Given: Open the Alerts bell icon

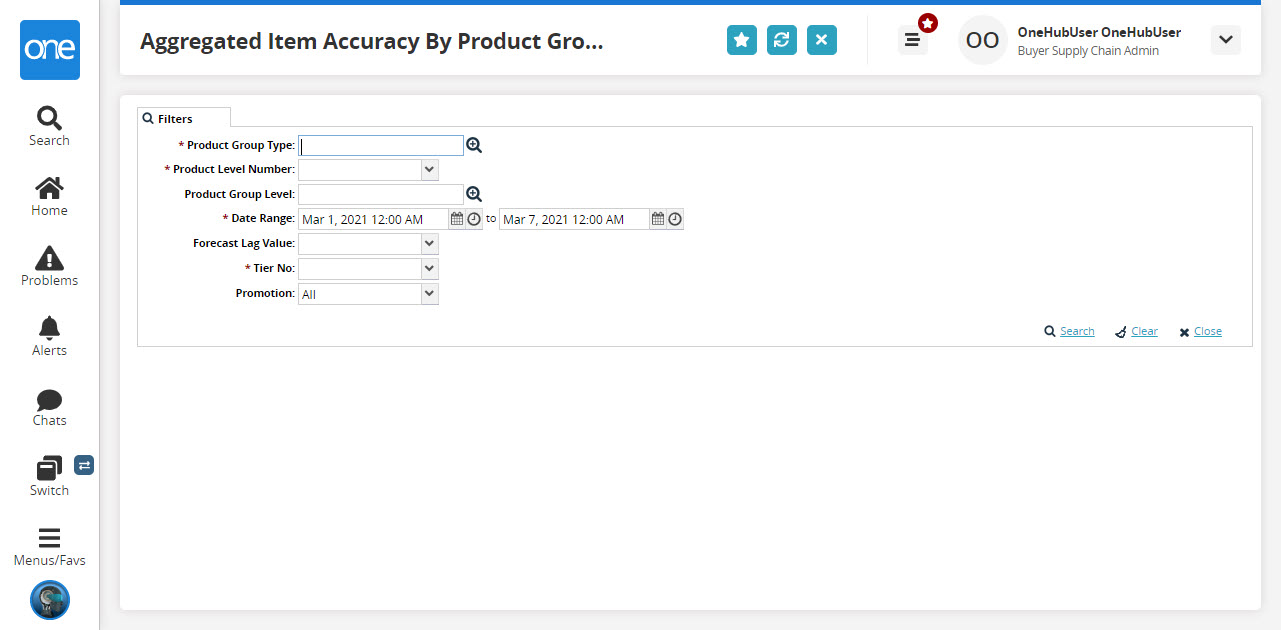Looking at the screenshot, I should (x=49, y=328).
